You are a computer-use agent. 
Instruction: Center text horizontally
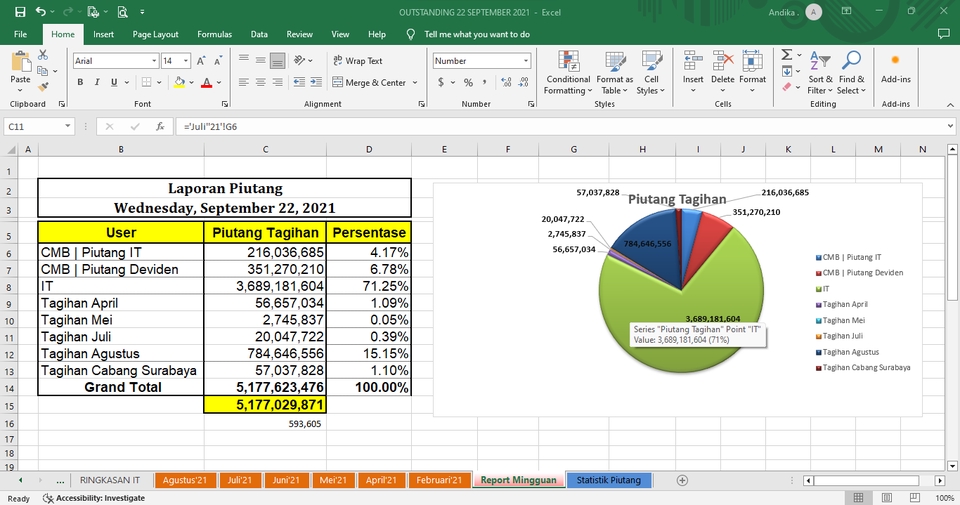click(260, 82)
